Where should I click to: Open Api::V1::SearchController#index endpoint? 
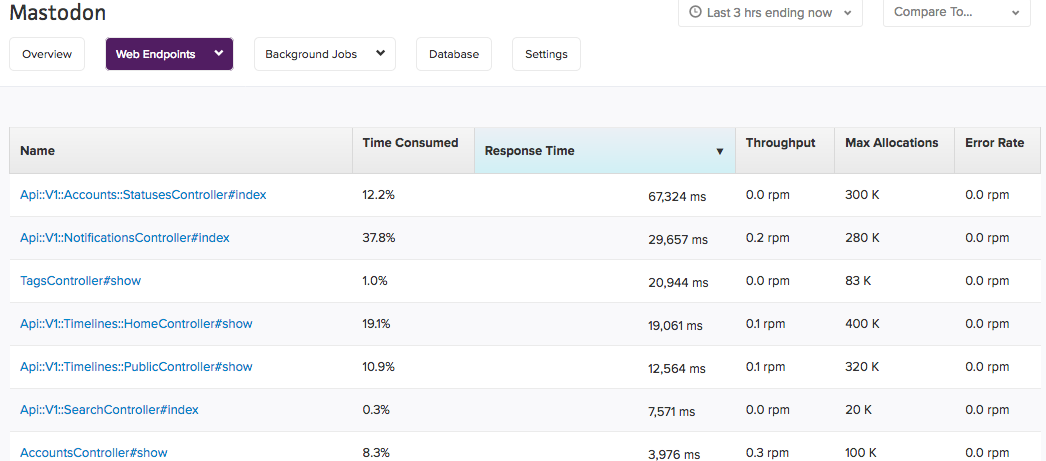click(x=109, y=410)
